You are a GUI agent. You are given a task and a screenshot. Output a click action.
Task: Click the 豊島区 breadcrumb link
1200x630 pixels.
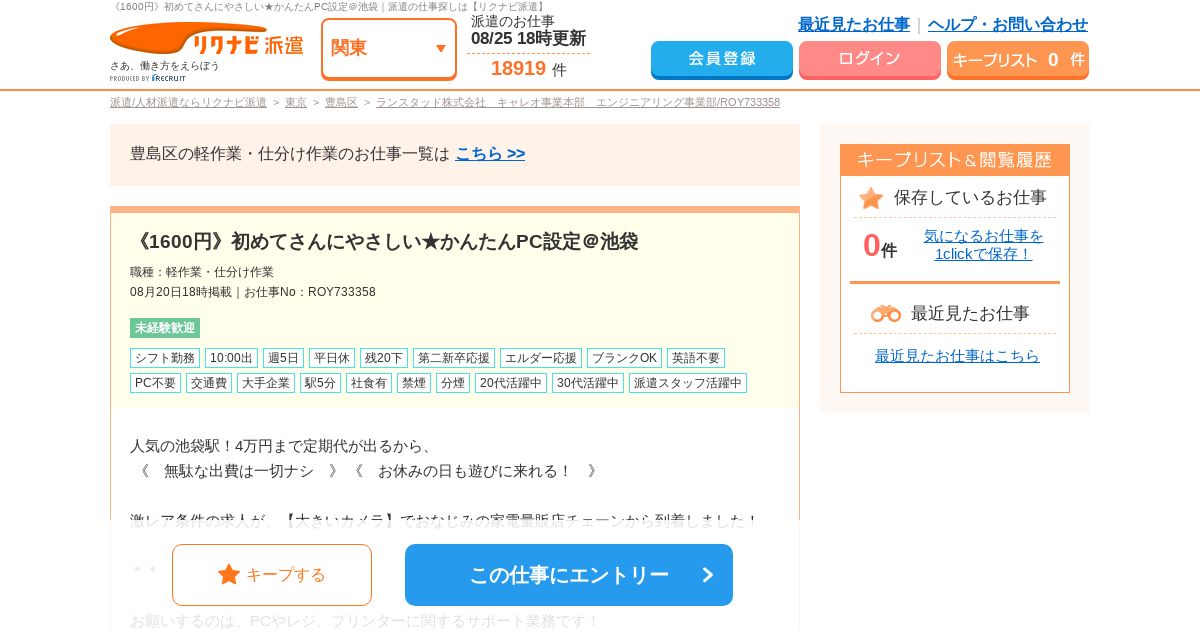pyautogui.click(x=341, y=102)
